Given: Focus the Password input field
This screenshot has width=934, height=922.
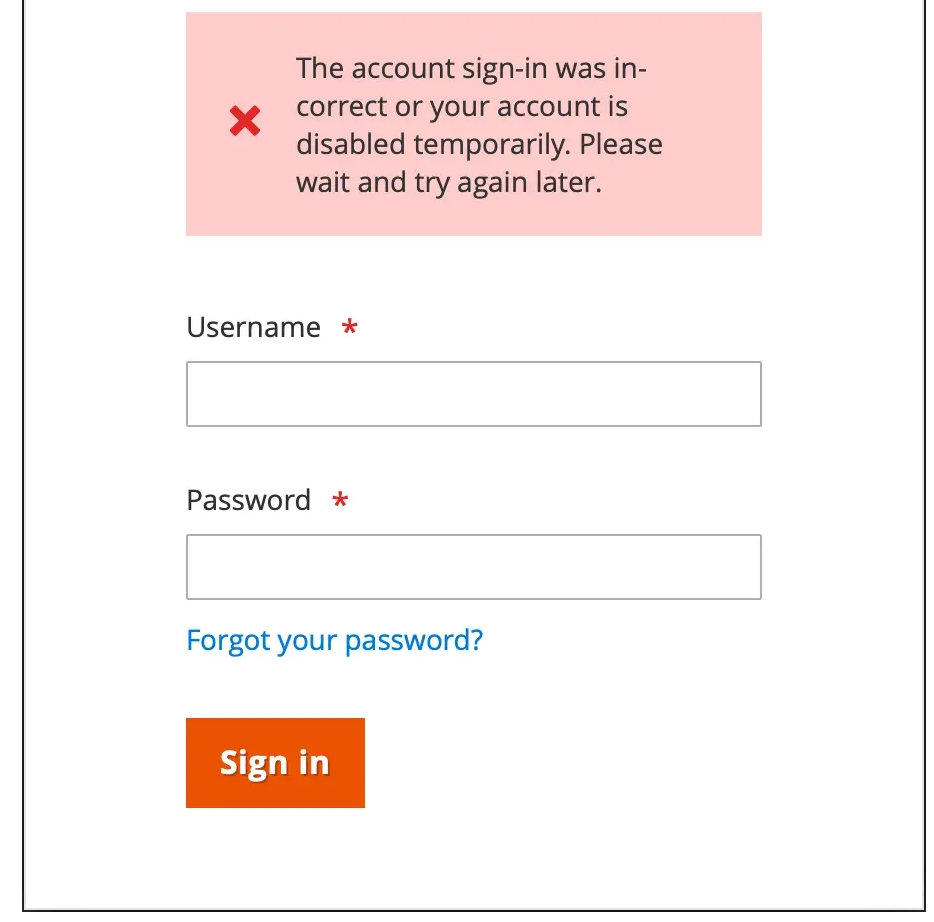Looking at the screenshot, I should click(474, 566).
